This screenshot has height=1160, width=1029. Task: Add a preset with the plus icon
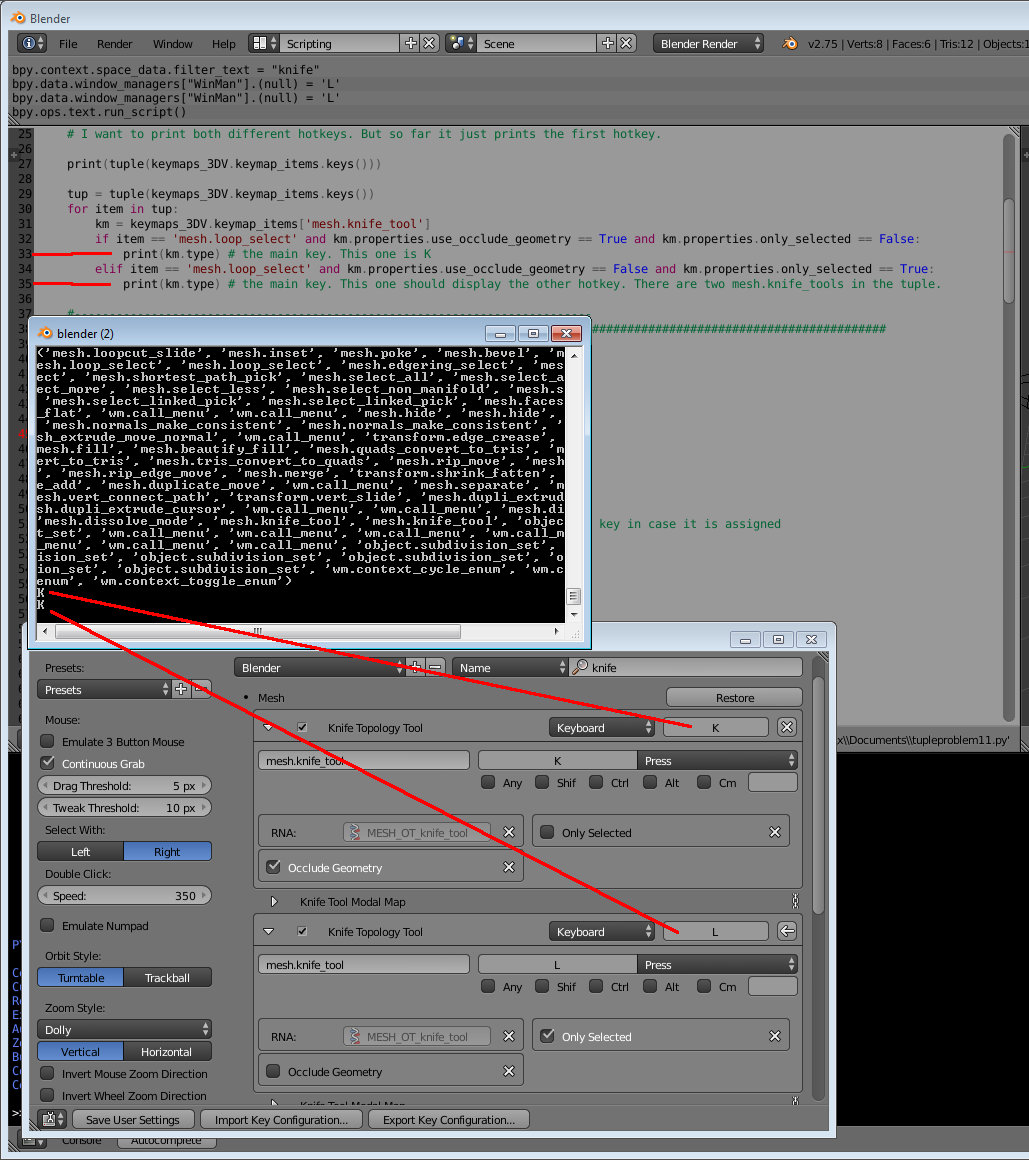coord(181,689)
